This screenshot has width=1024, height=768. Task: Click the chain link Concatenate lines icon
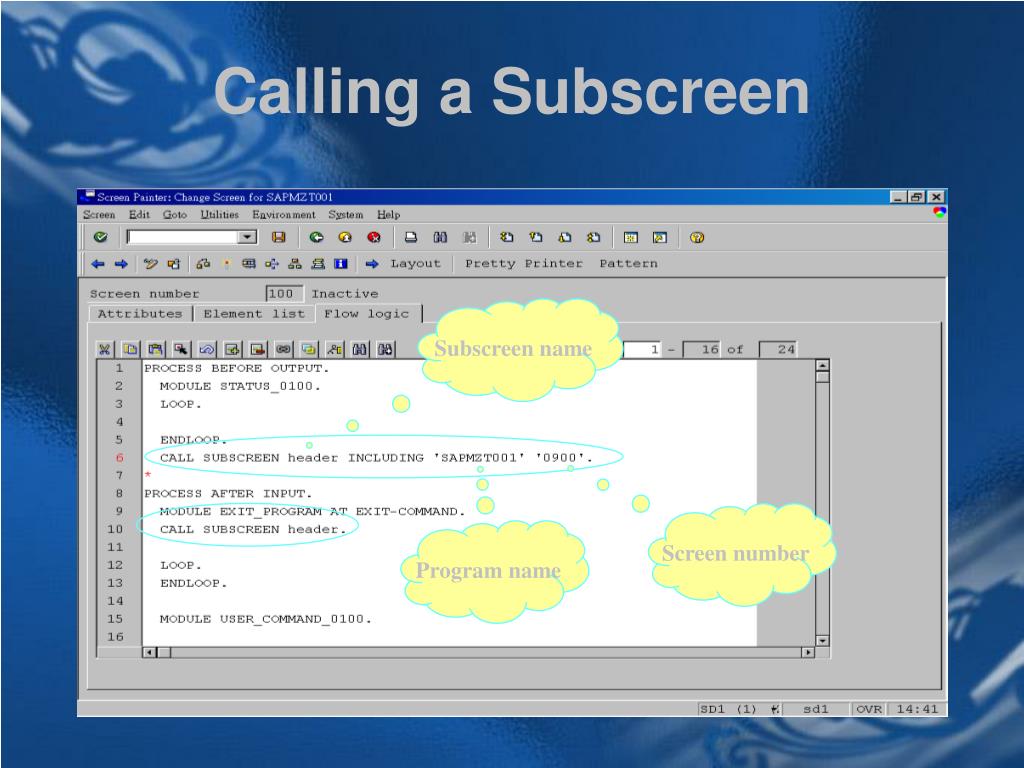[283, 349]
